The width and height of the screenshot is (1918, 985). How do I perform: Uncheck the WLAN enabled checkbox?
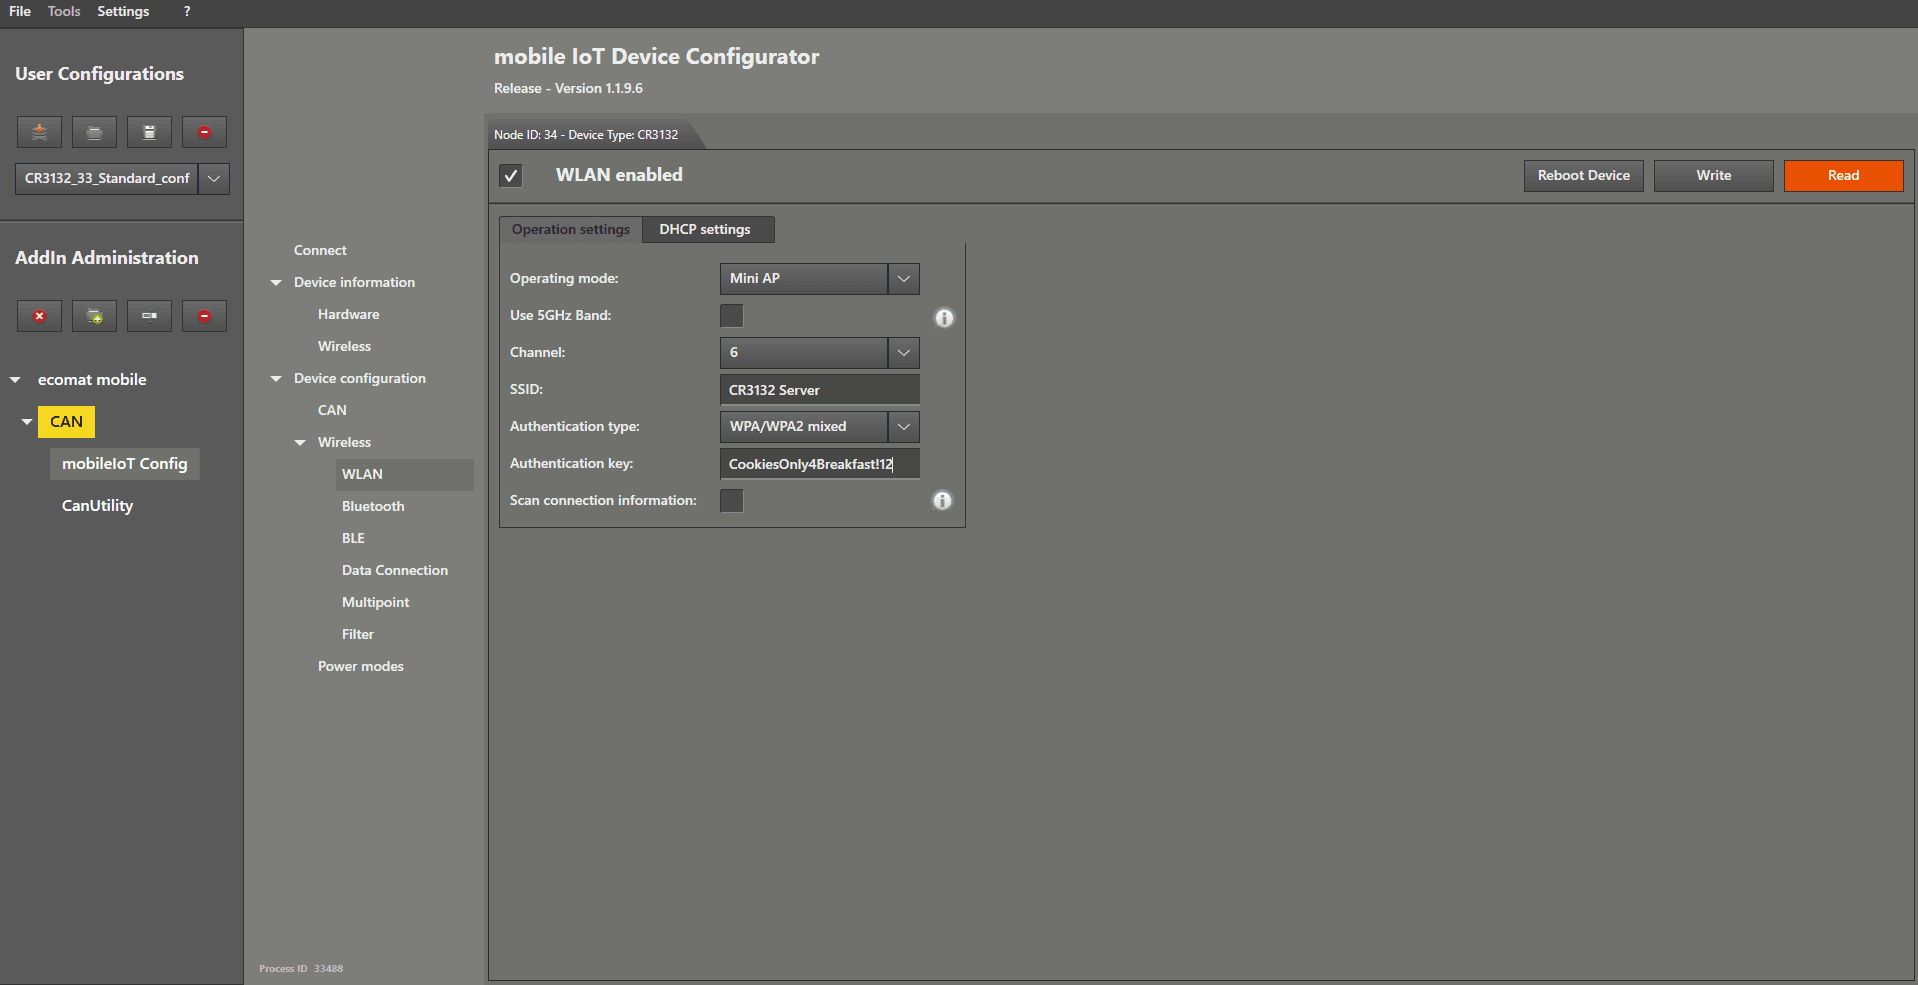click(x=511, y=176)
